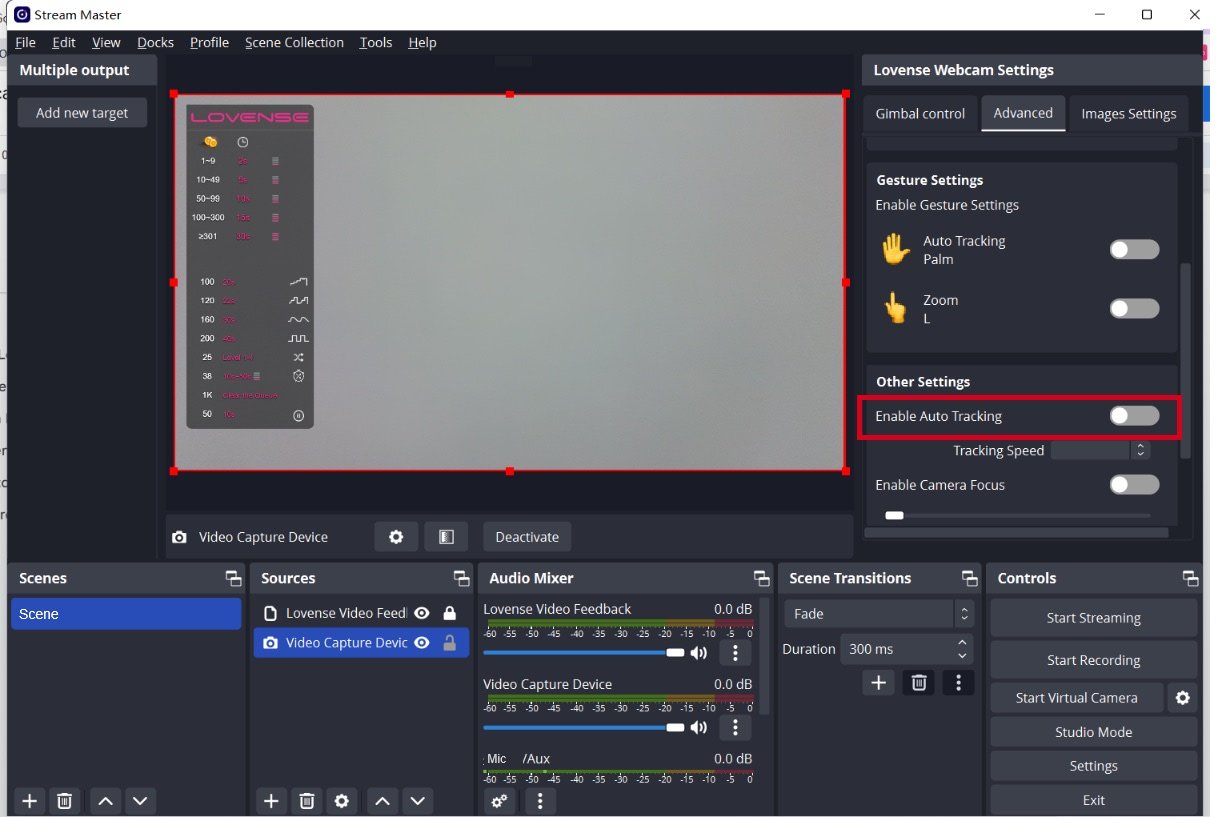Add a scene transition with plus button

[x=878, y=683]
